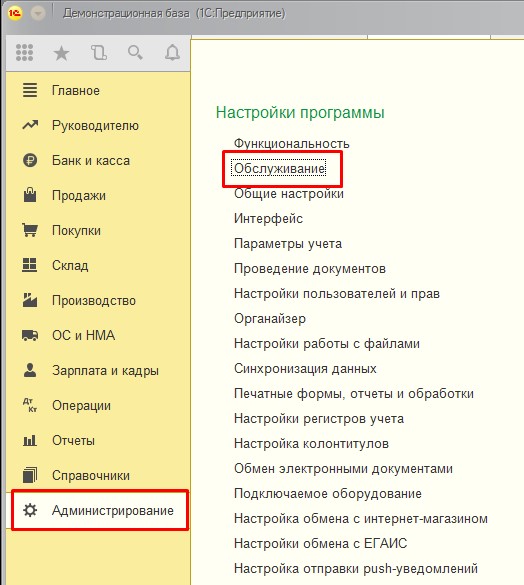Open Настройки работы с файлами
The height and width of the screenshot is (585, 524).
click(x=327, y=344)
